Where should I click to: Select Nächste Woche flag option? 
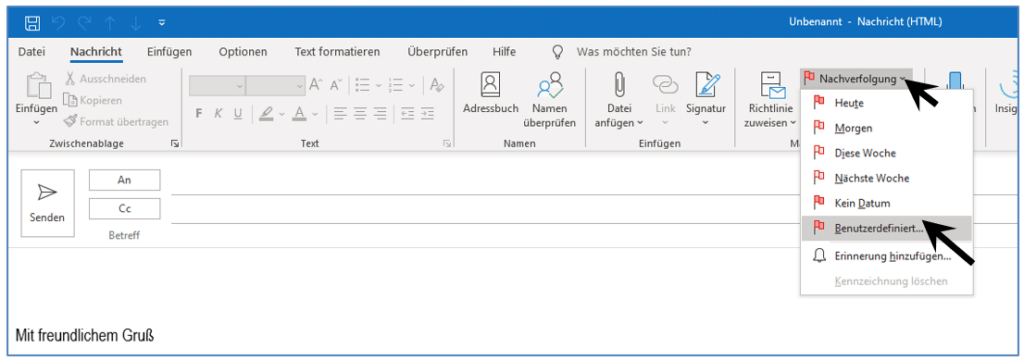[886, 178]
